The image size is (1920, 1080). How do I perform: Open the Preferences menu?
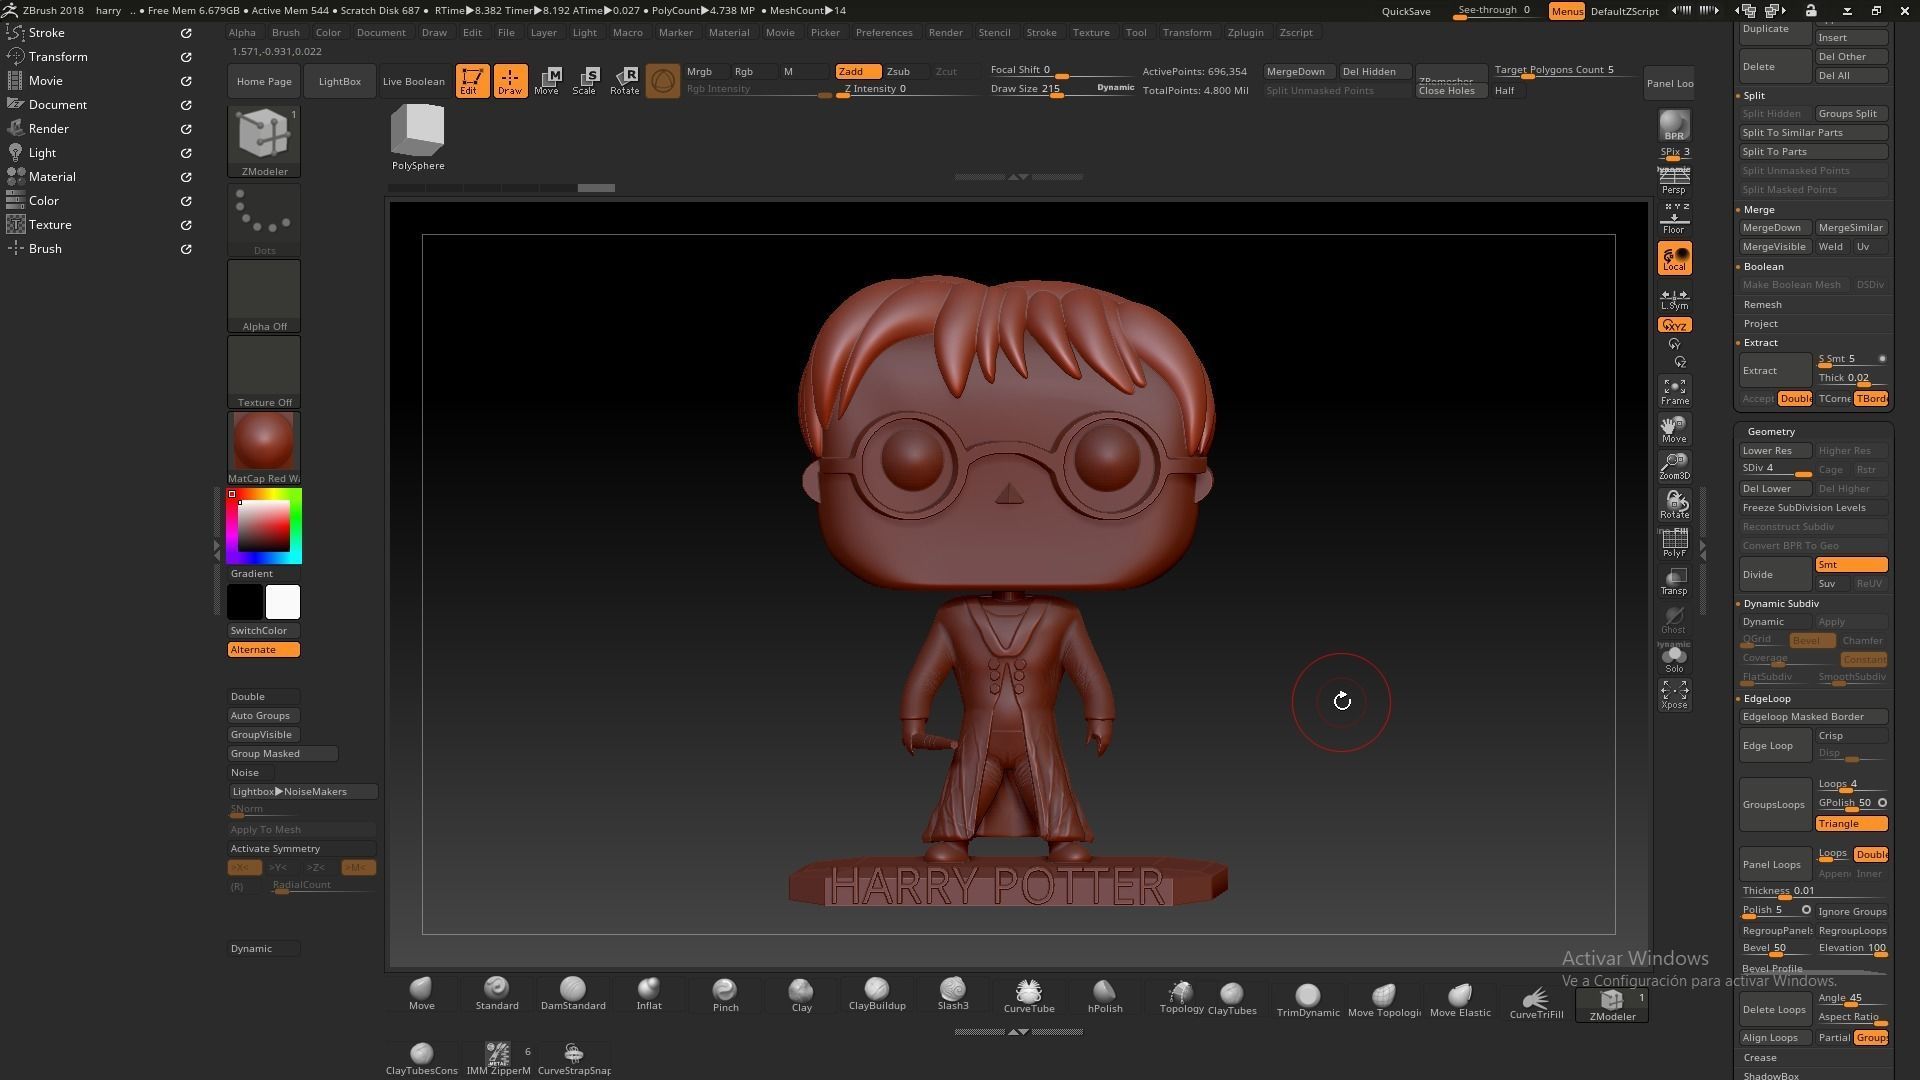(883, 32)
